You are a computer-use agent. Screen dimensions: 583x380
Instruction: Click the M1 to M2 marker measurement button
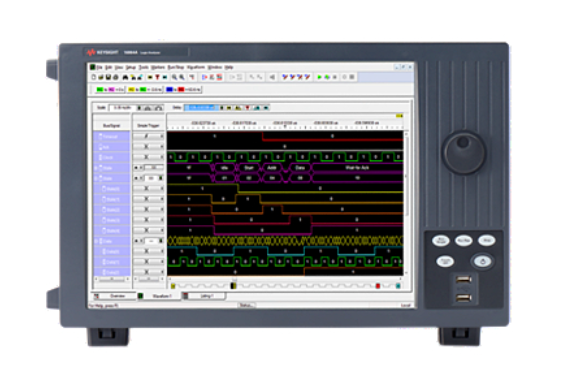tap(110, 90)
